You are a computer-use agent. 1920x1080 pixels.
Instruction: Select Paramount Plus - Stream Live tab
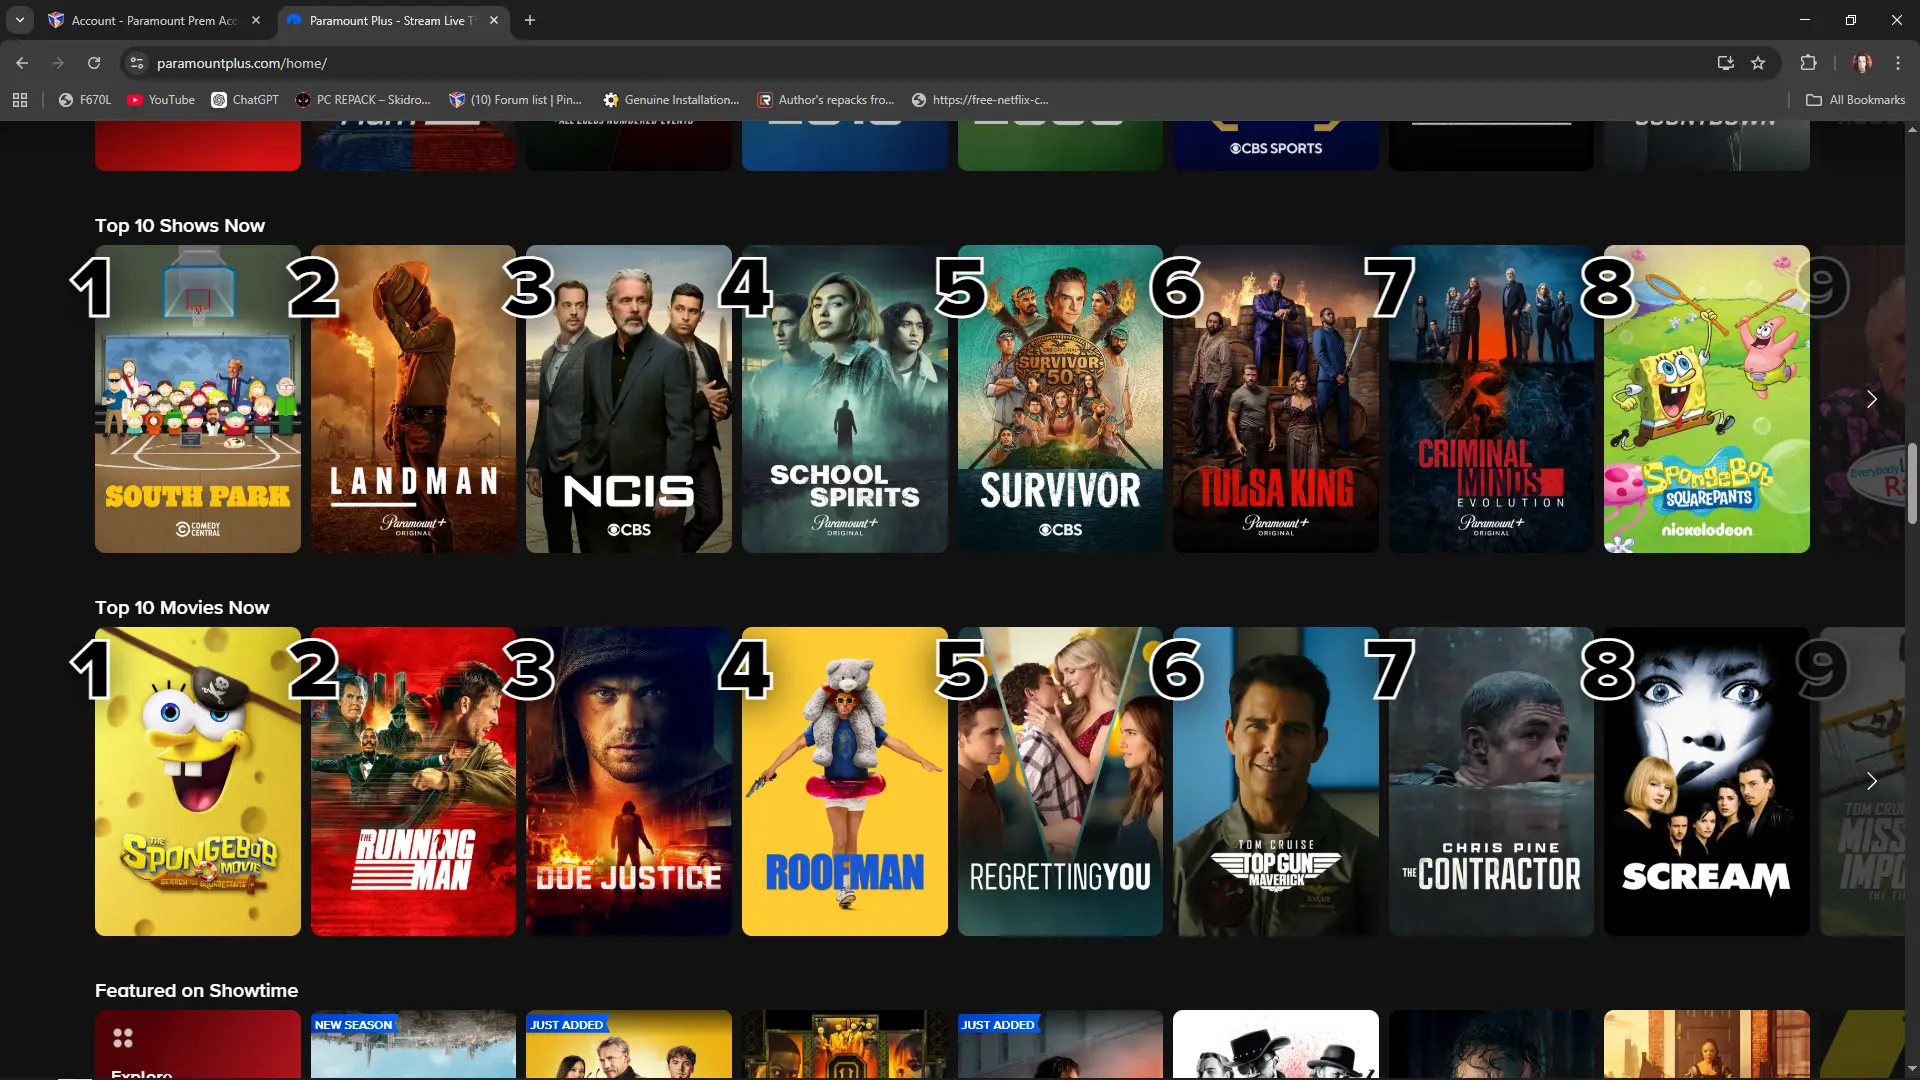tap(392, 20)
